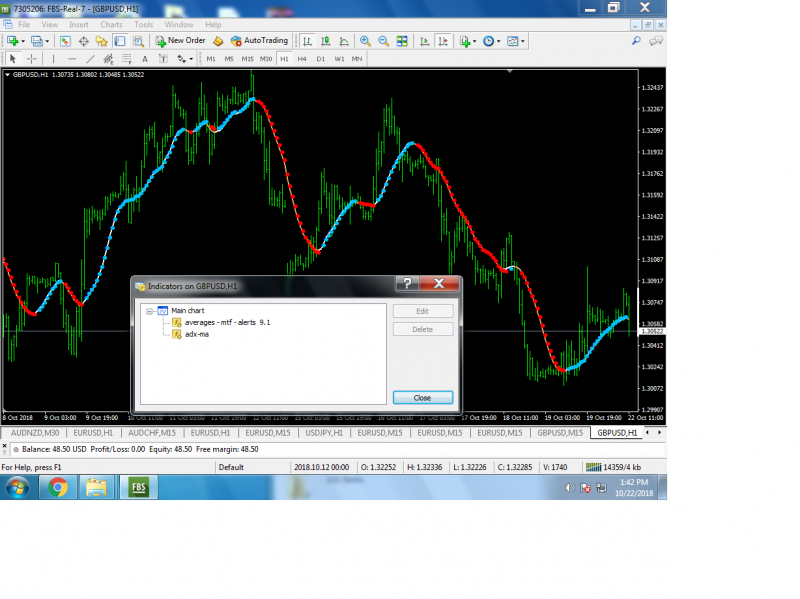800x599 pixels.
Task: Click the Indicators dialog help question mark
Action: pos(407,284)
